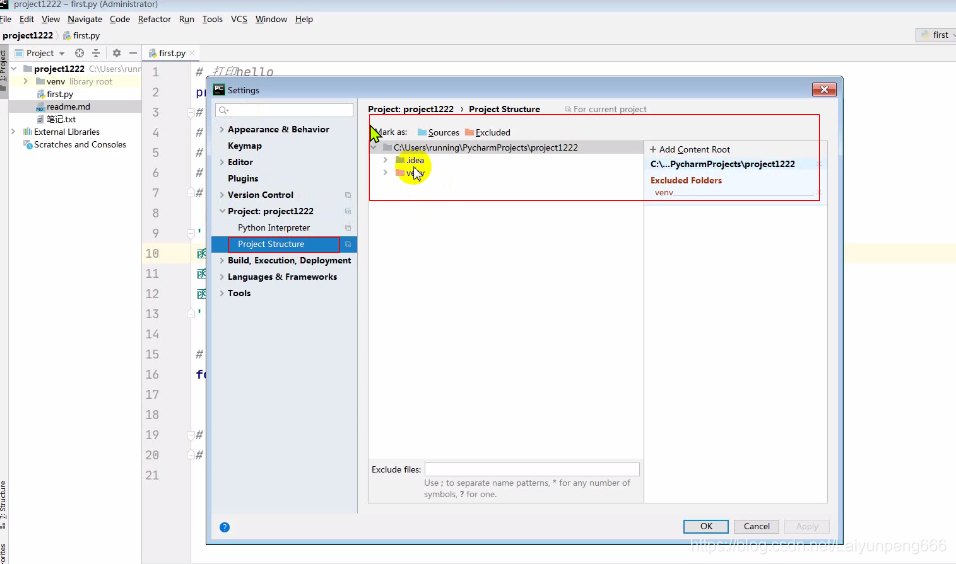The image size is (956, 564).
Task: Collapse project1222 root in Project panel
Action: [x=14, y=69]
